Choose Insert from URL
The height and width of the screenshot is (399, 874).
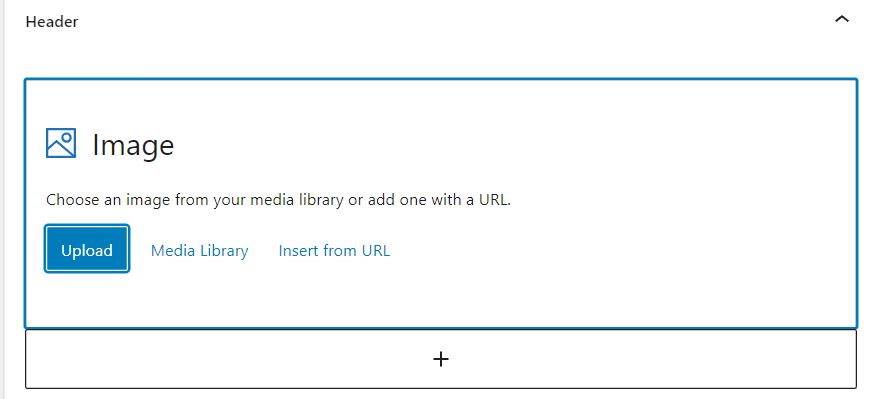(x=334, y=251)
